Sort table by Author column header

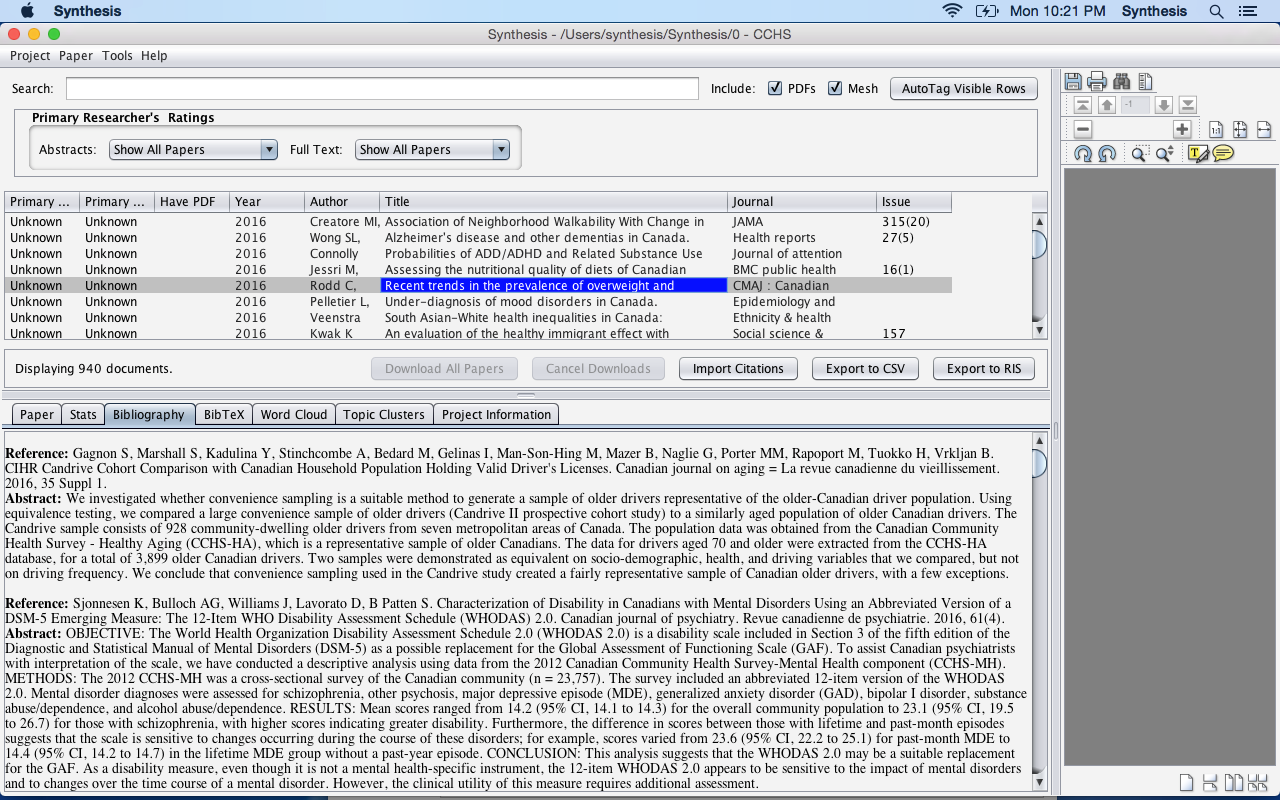[x=342, y=201]
